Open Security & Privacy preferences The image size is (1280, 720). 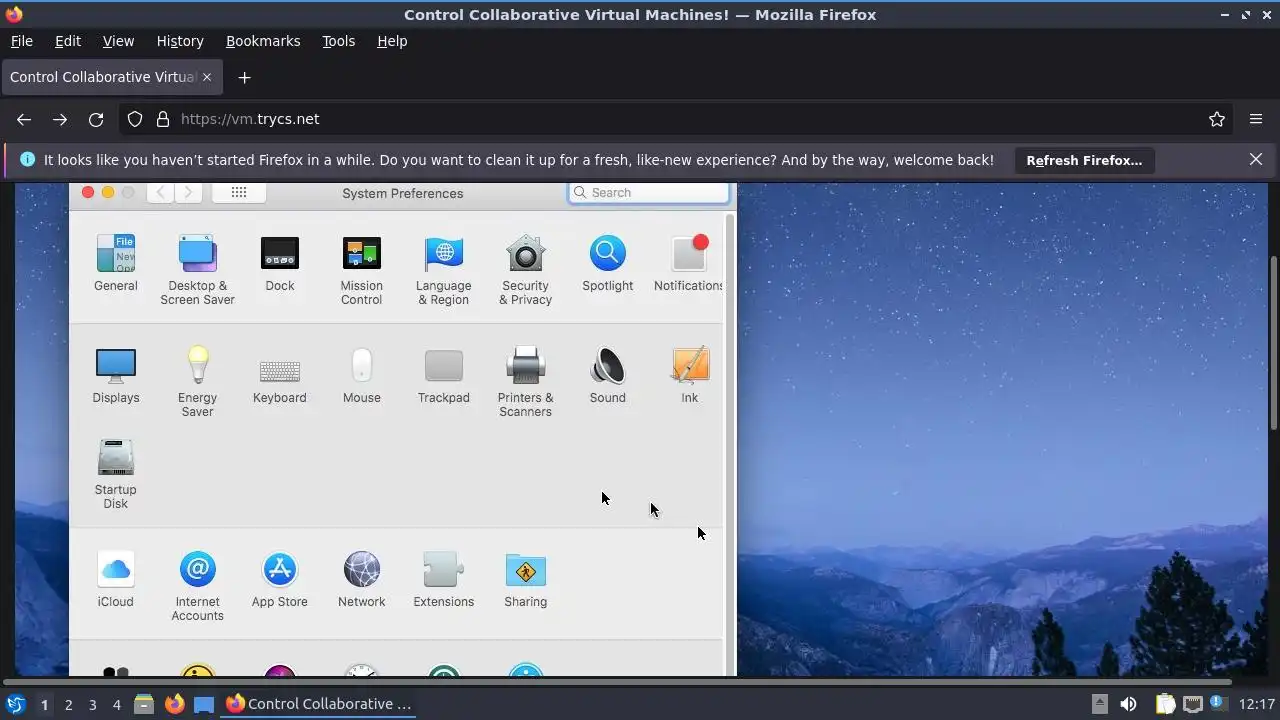point(525,270)
